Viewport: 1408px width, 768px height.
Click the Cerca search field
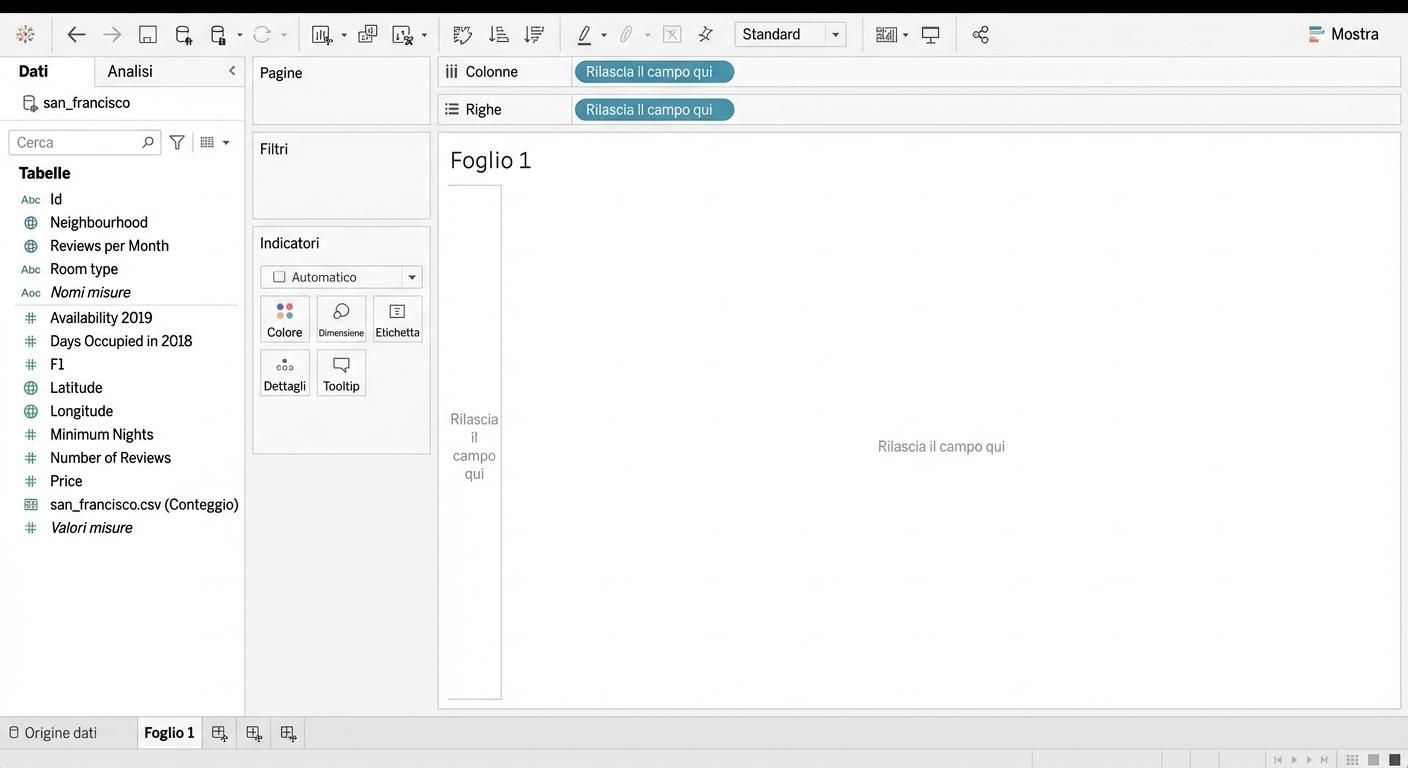78,143
